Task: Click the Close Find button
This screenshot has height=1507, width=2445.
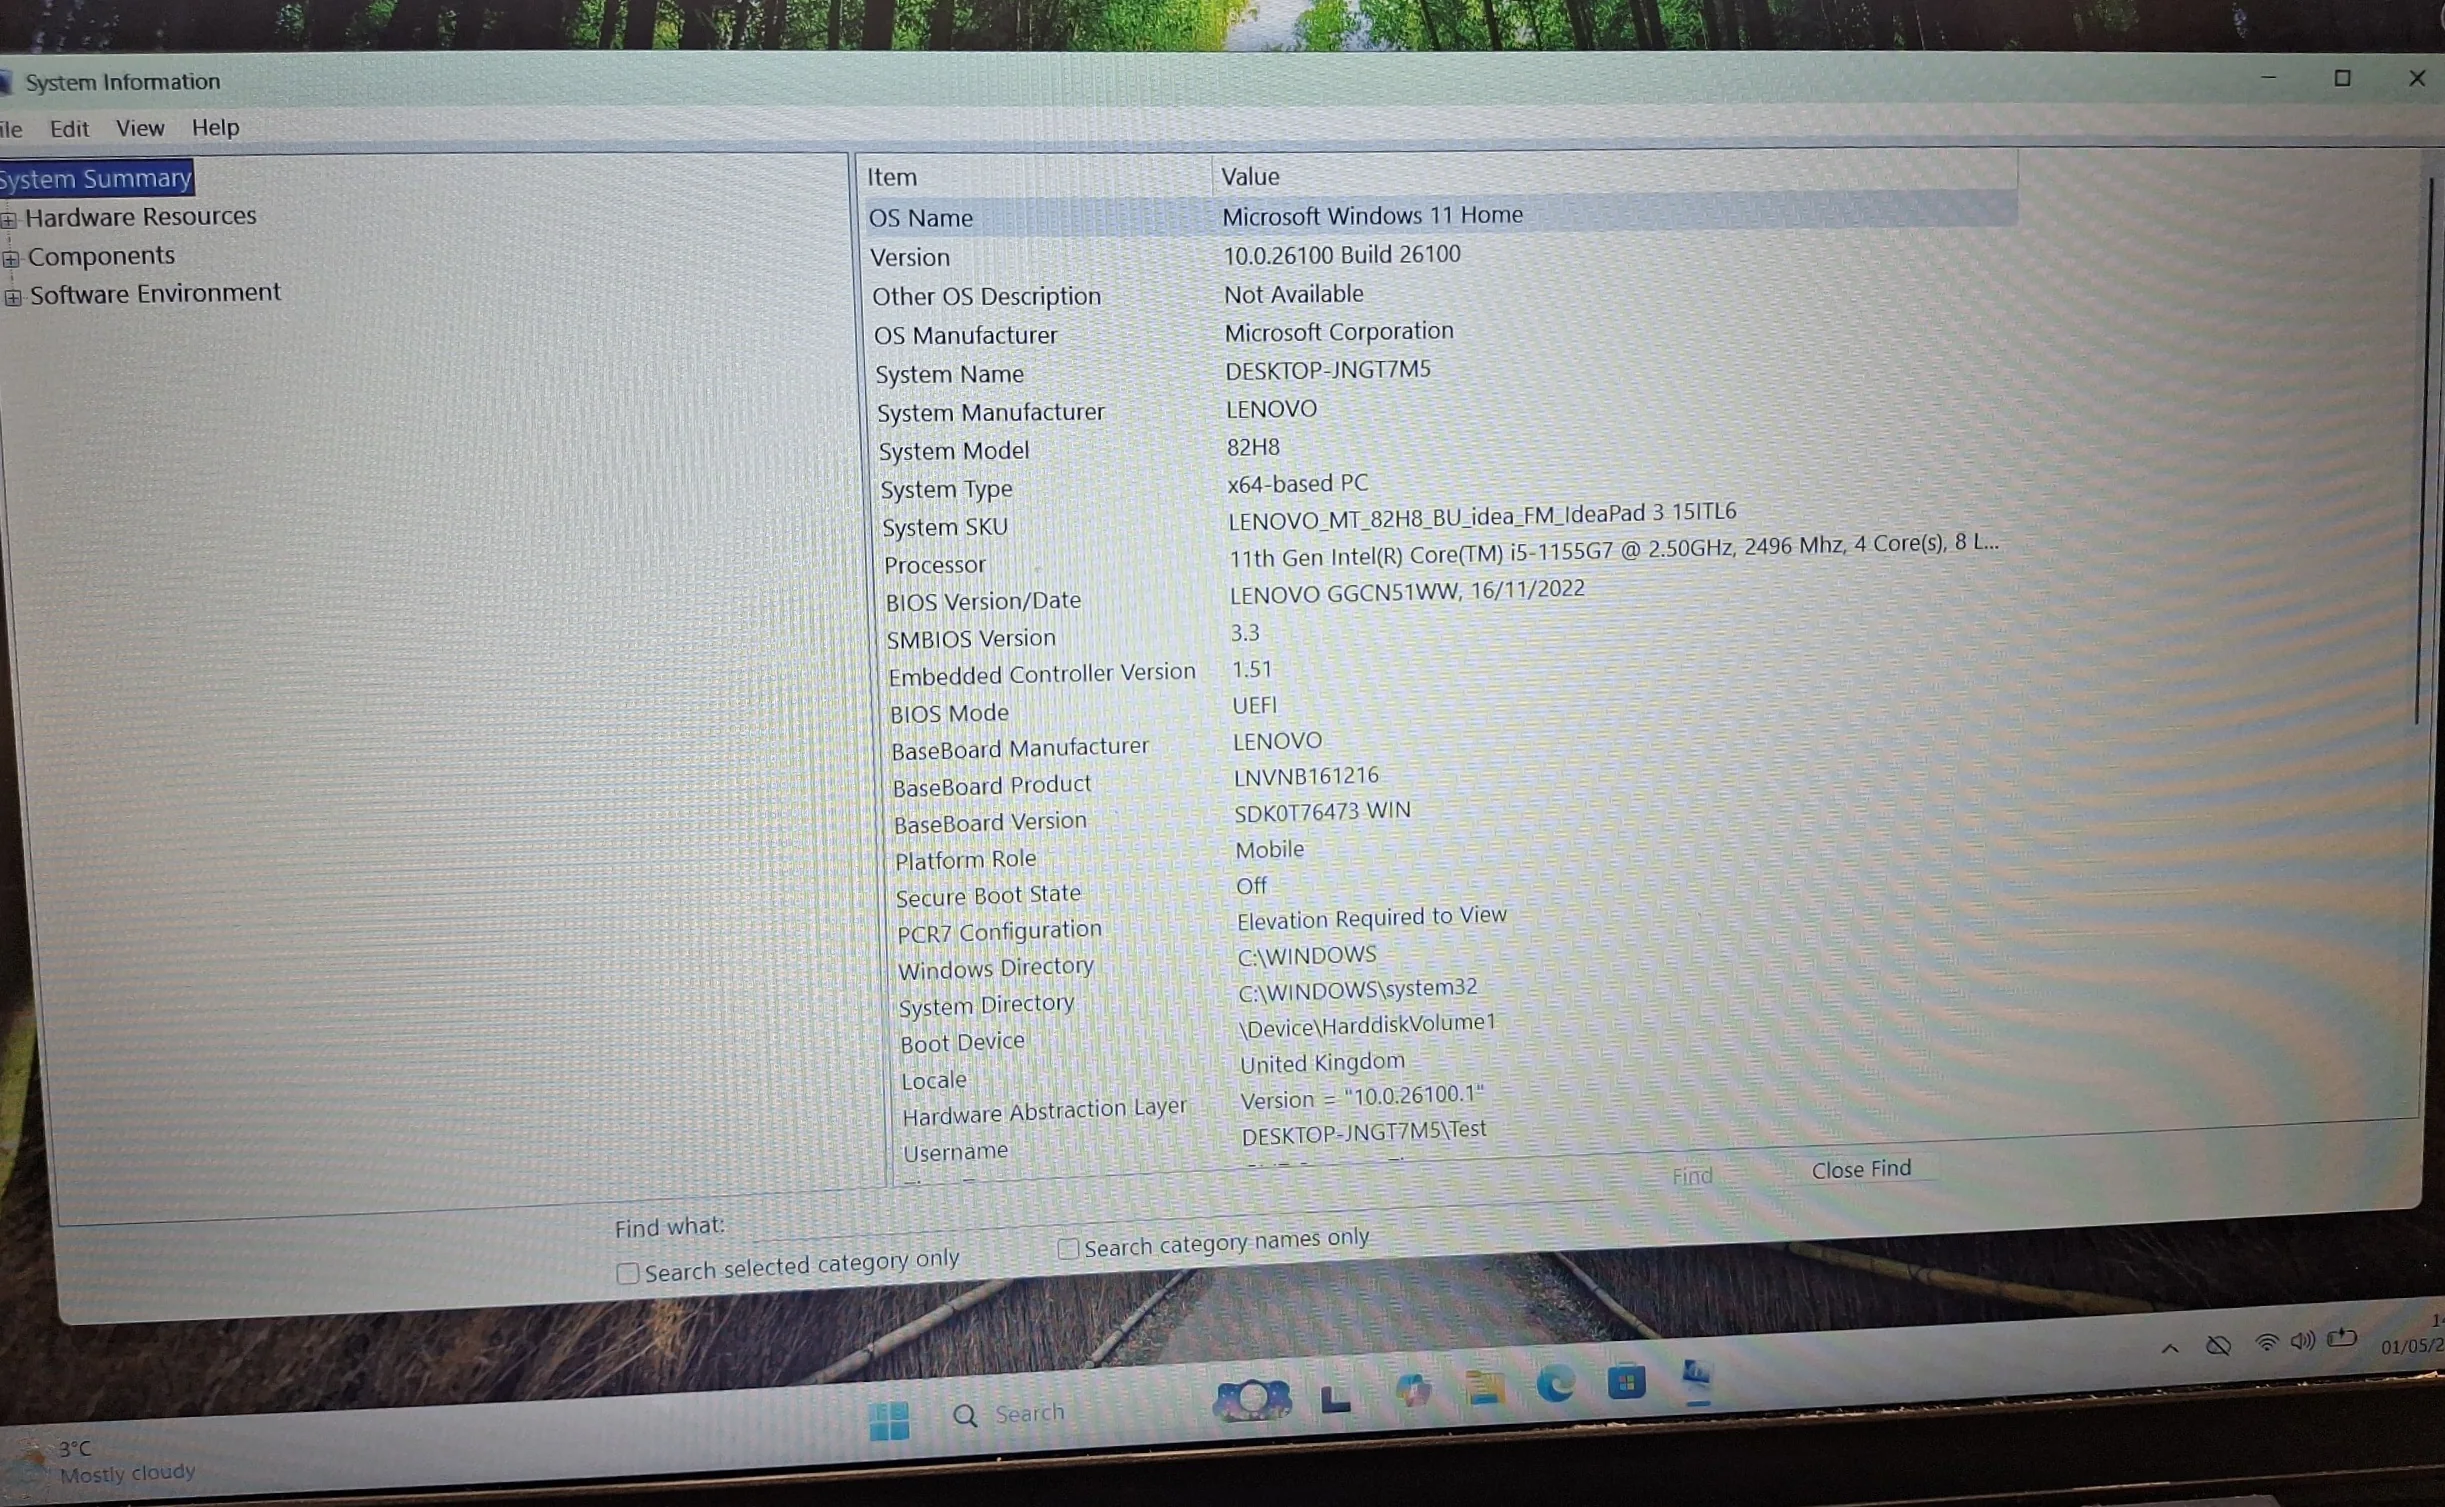Action: click(1861, 1168)
